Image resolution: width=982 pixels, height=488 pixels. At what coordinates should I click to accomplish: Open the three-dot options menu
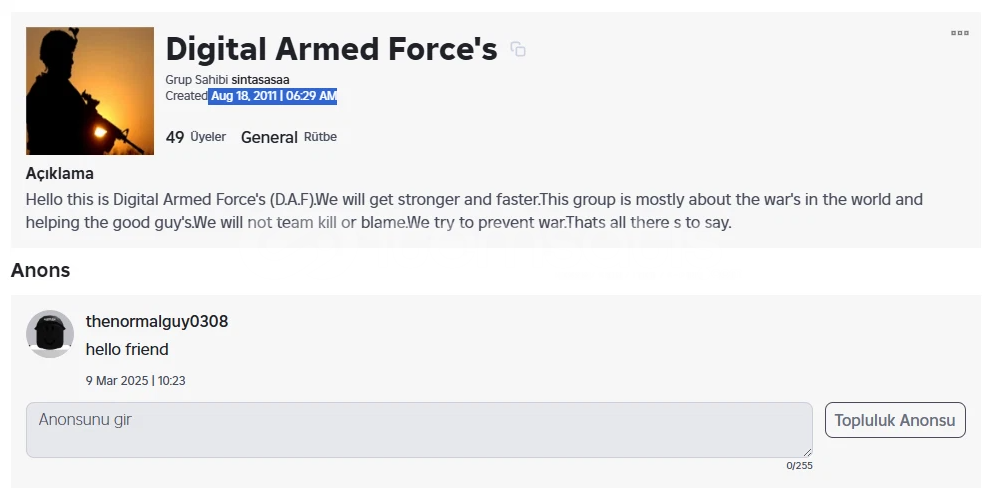(x=959, y=33)
